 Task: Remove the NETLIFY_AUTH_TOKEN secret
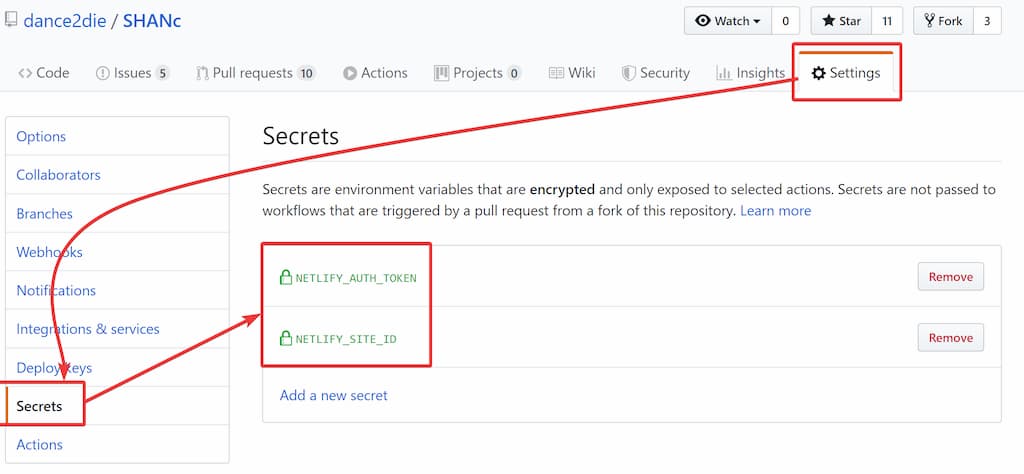[950, 277]
